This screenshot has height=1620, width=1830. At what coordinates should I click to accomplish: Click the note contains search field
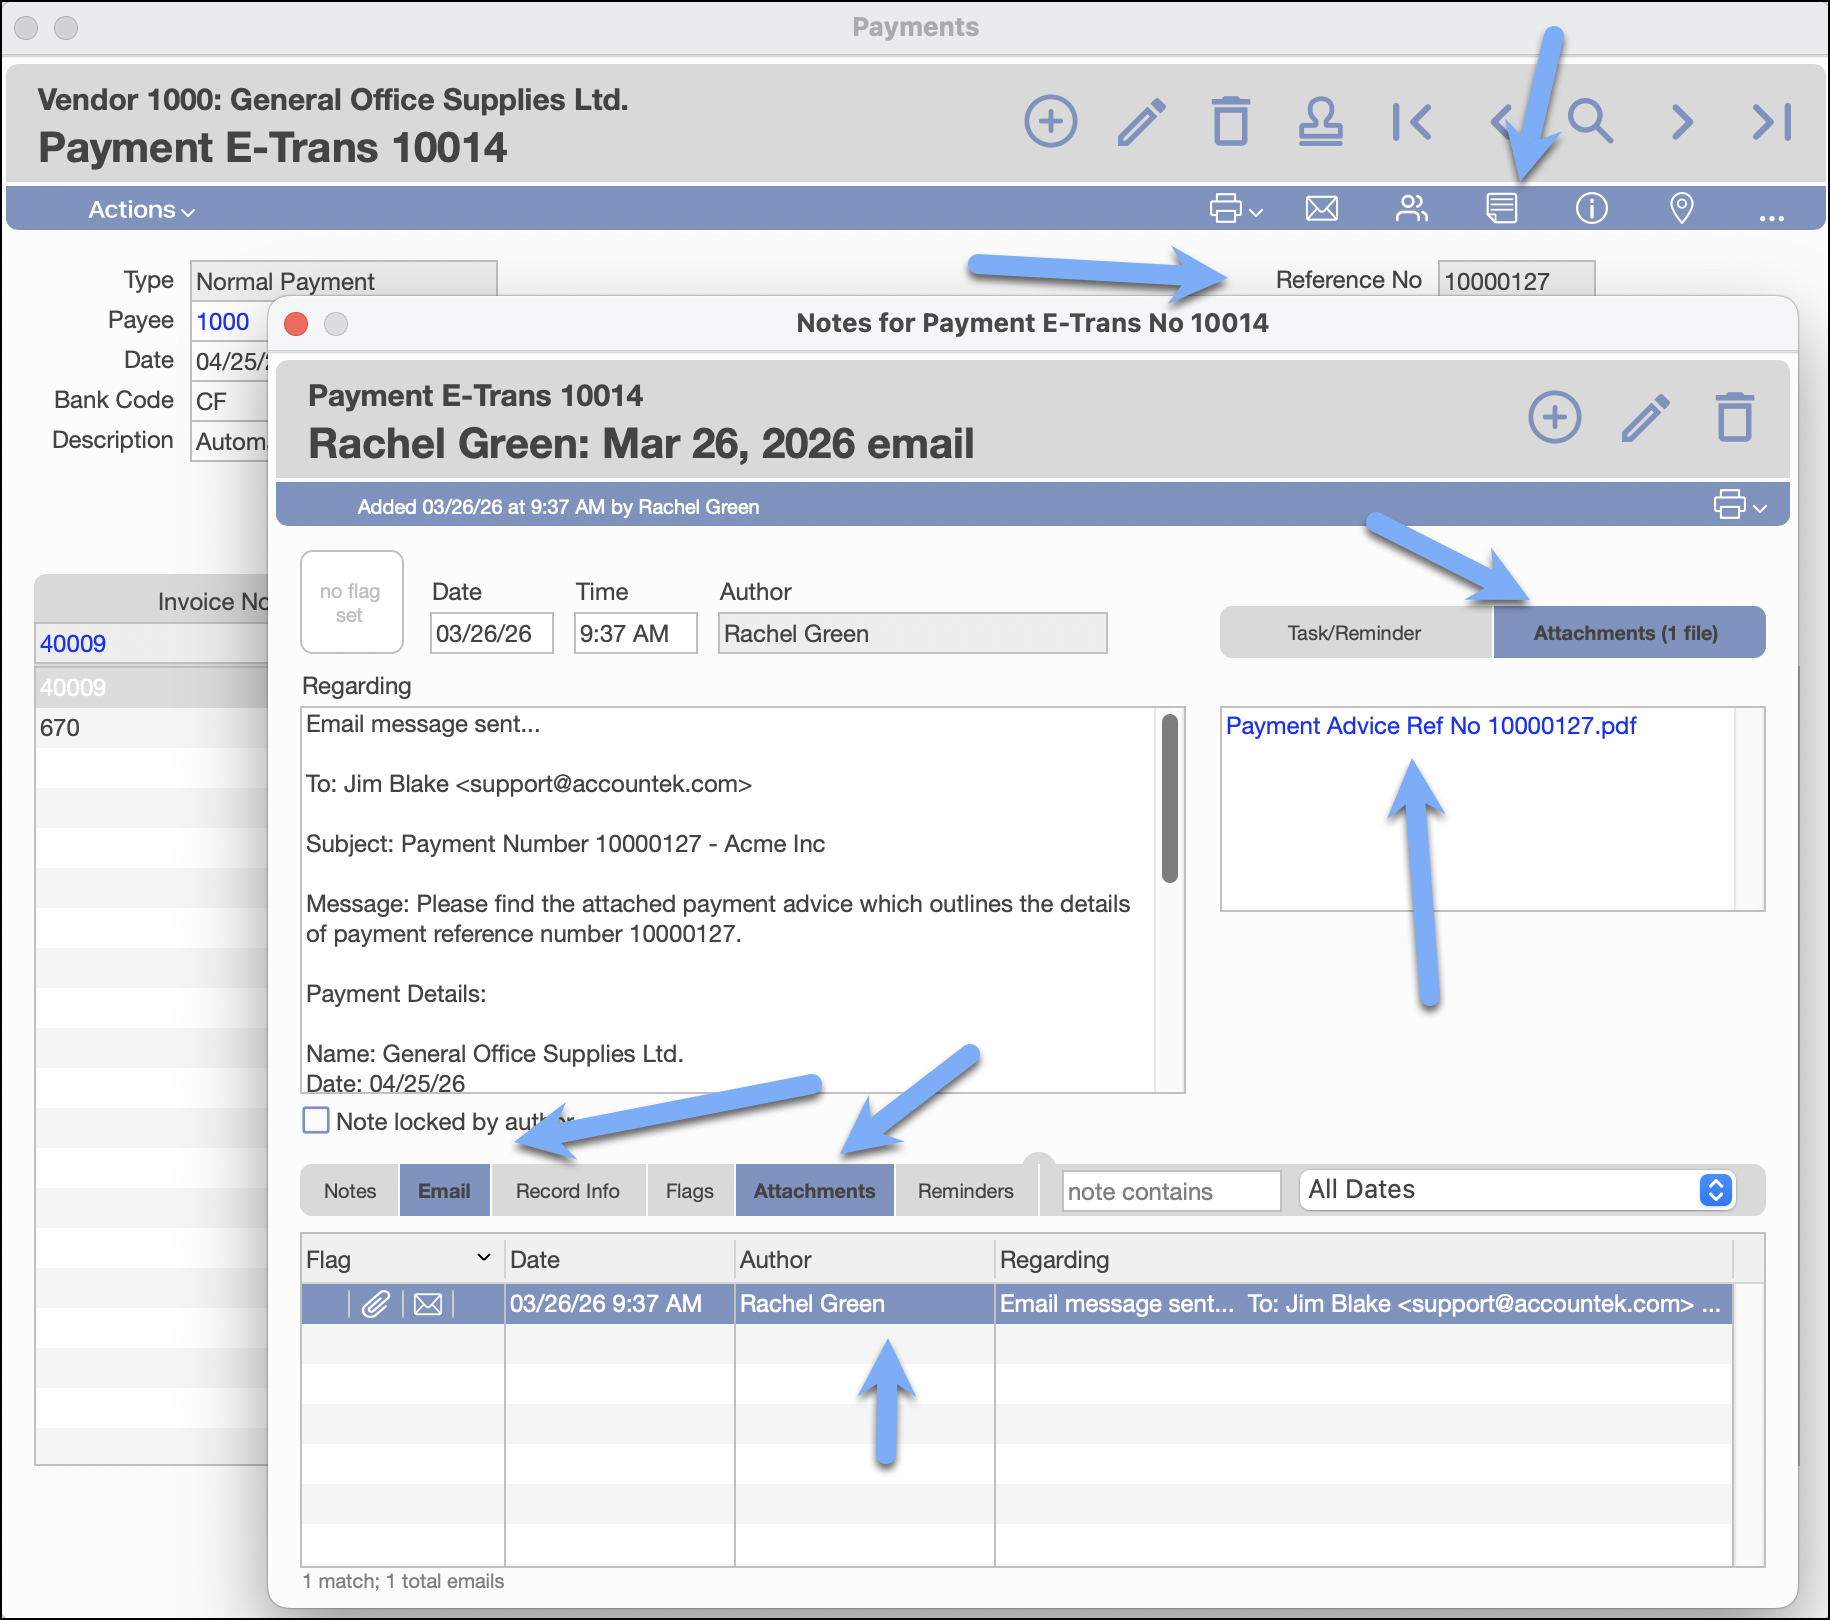pos(1171,1191)
